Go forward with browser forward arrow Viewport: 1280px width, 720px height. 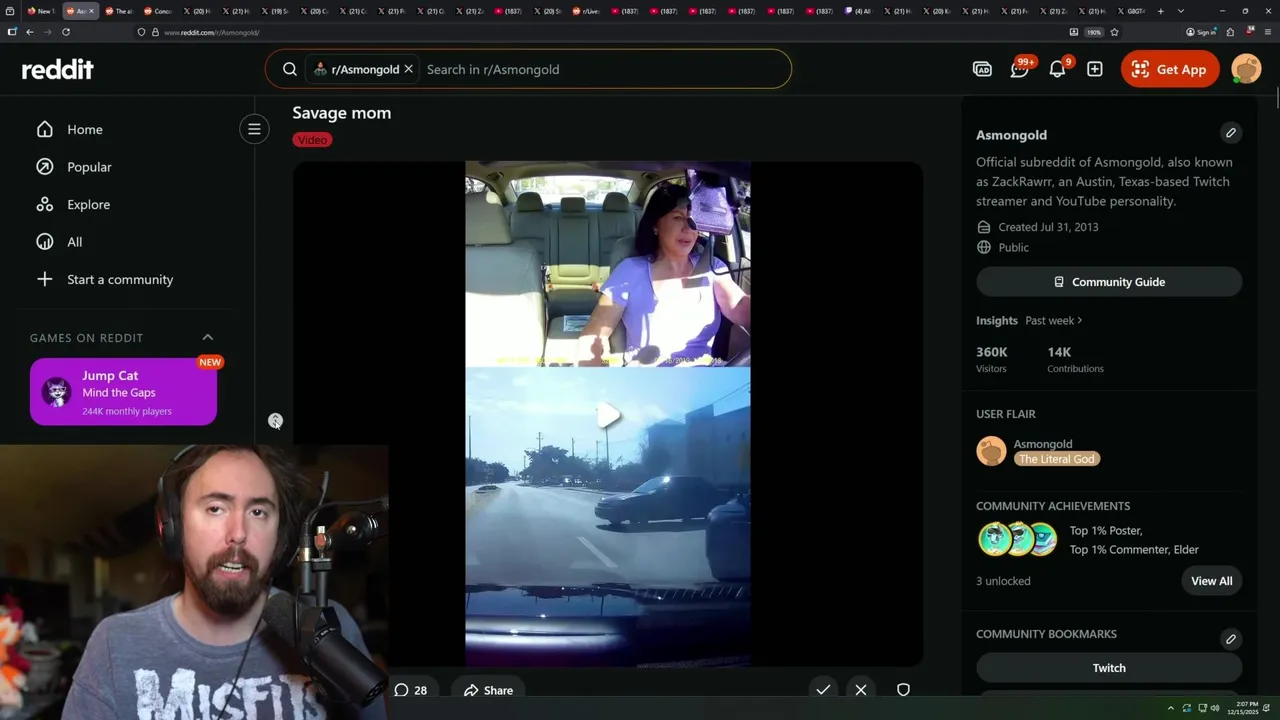[x=47, y=32]
